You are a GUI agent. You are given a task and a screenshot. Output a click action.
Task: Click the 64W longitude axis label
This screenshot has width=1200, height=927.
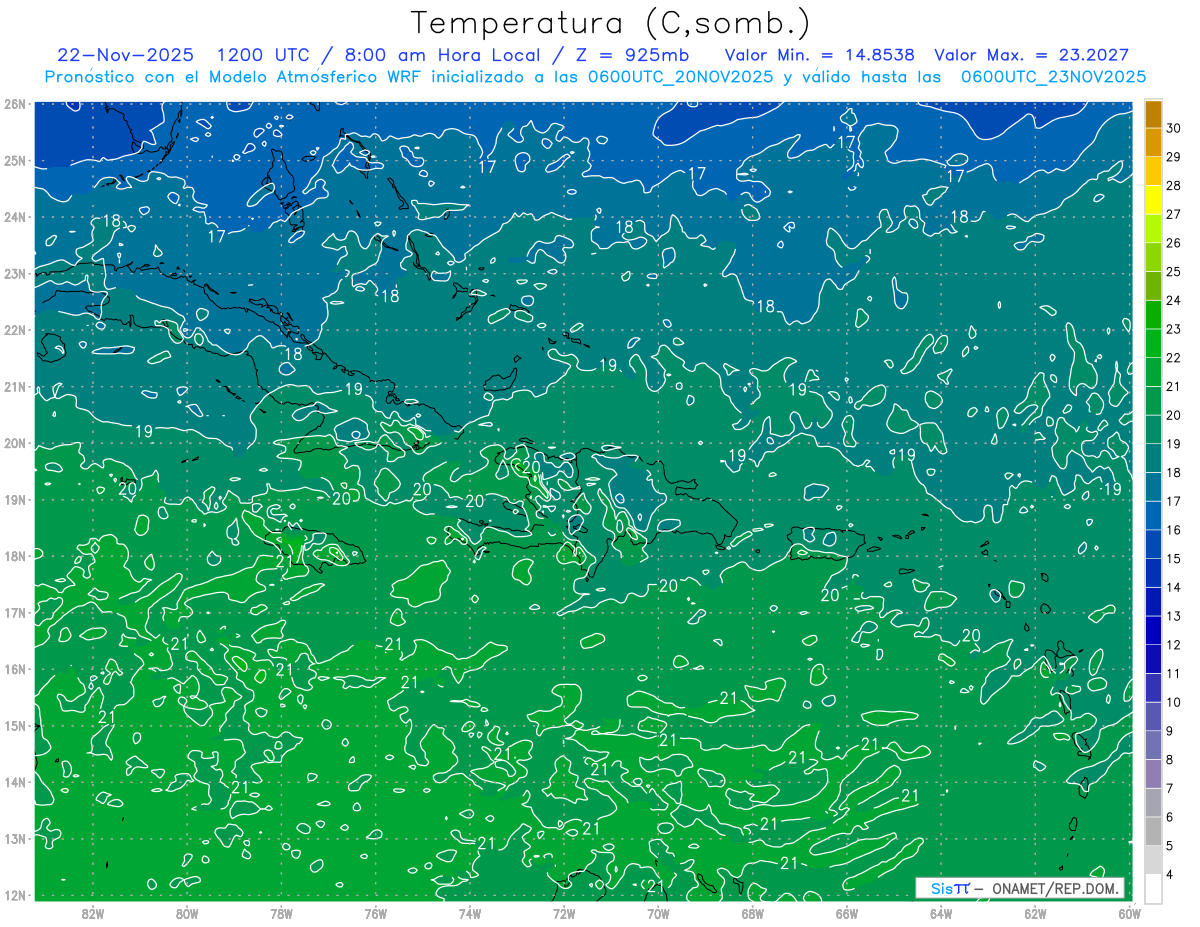click(940, 913)
